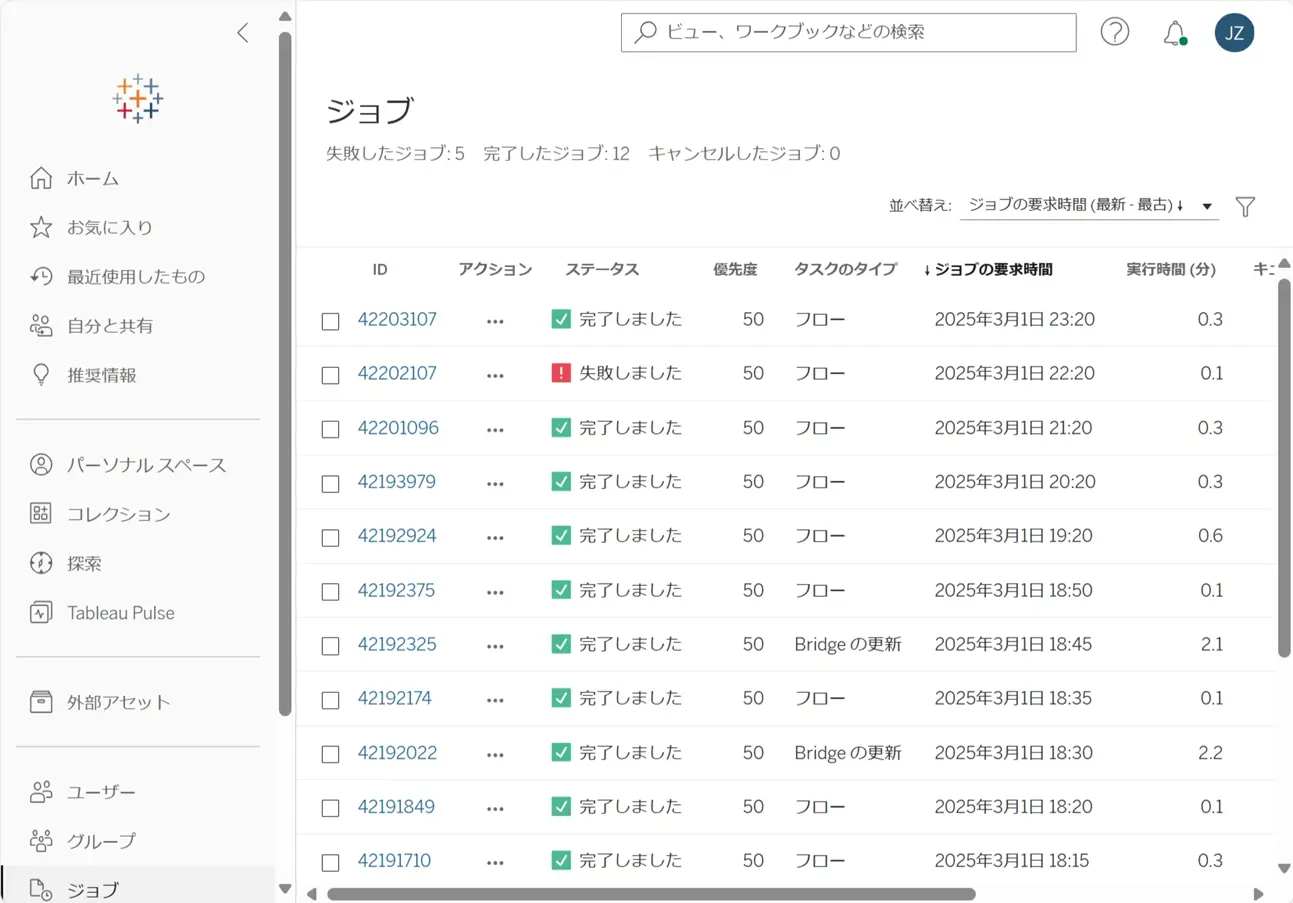
Task: Click the filter funnel icon
Action: click(x=1245, y=206)
